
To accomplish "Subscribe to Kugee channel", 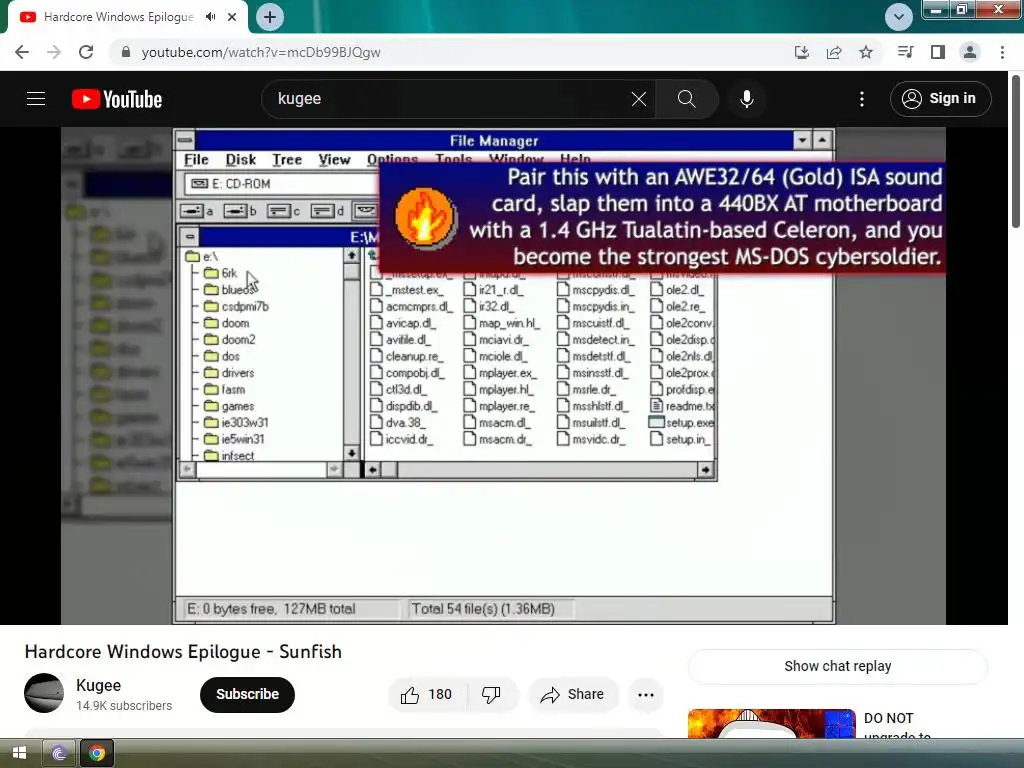I will tap(248, 694).
